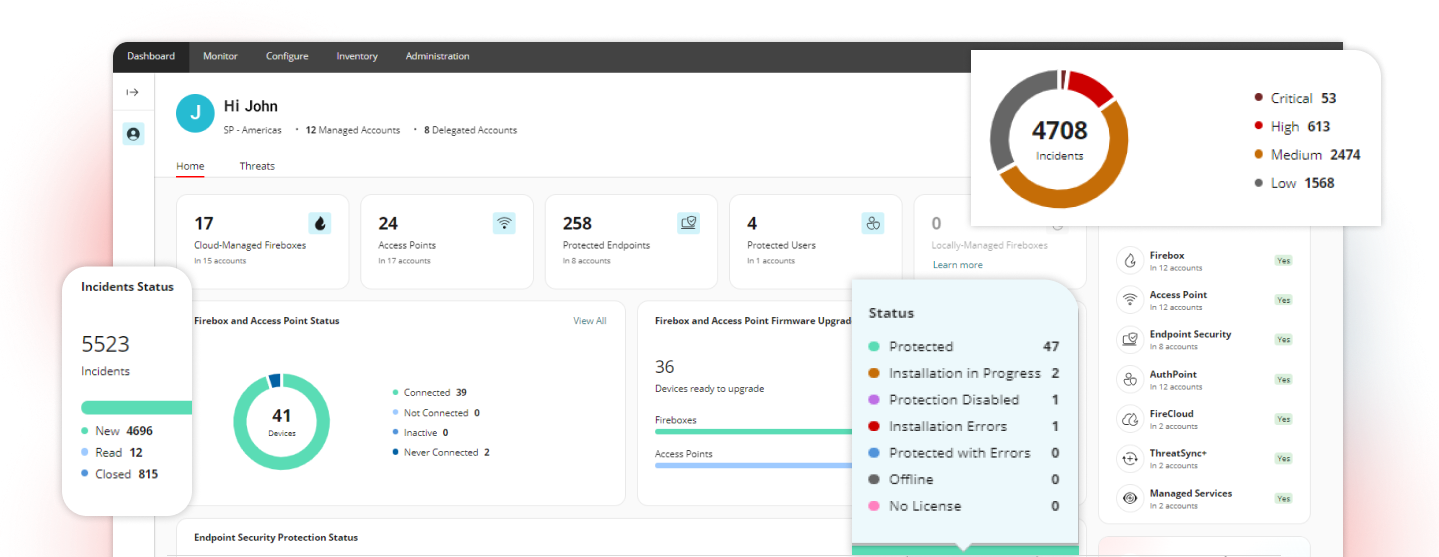
Task: Click the Protected Users icon
Action: [x=872, y=223]
